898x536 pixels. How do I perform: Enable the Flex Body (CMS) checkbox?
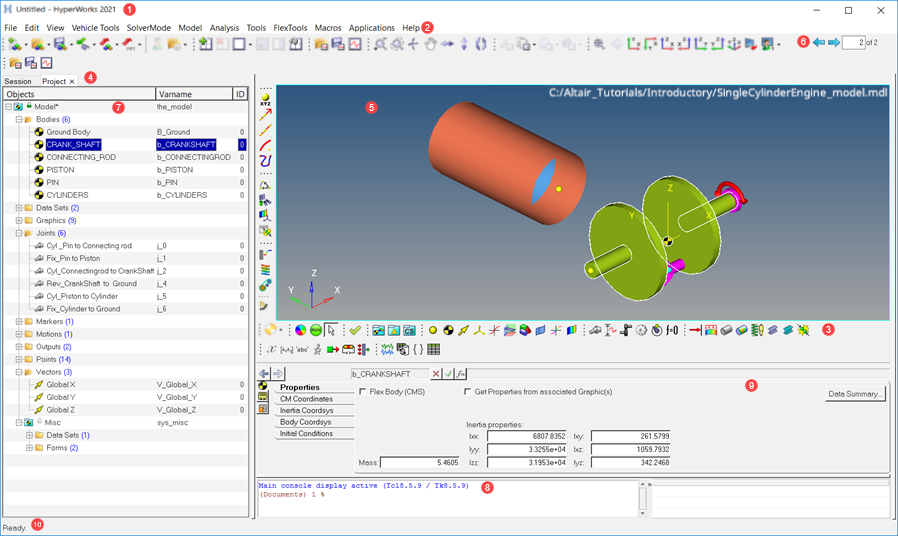[x=363, y=392]
